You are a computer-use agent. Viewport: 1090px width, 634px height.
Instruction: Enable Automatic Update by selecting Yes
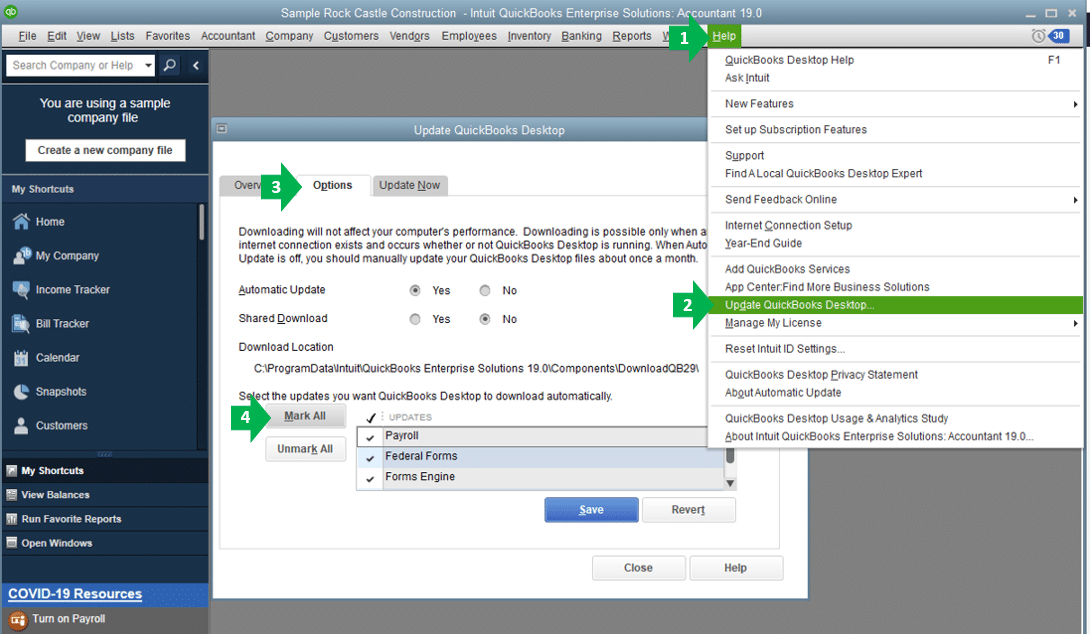coord(415,290)
